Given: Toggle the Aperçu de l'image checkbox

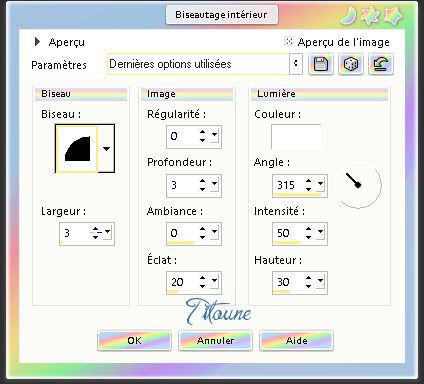Looking at the screenshot, I should click(x=289, y=41).
